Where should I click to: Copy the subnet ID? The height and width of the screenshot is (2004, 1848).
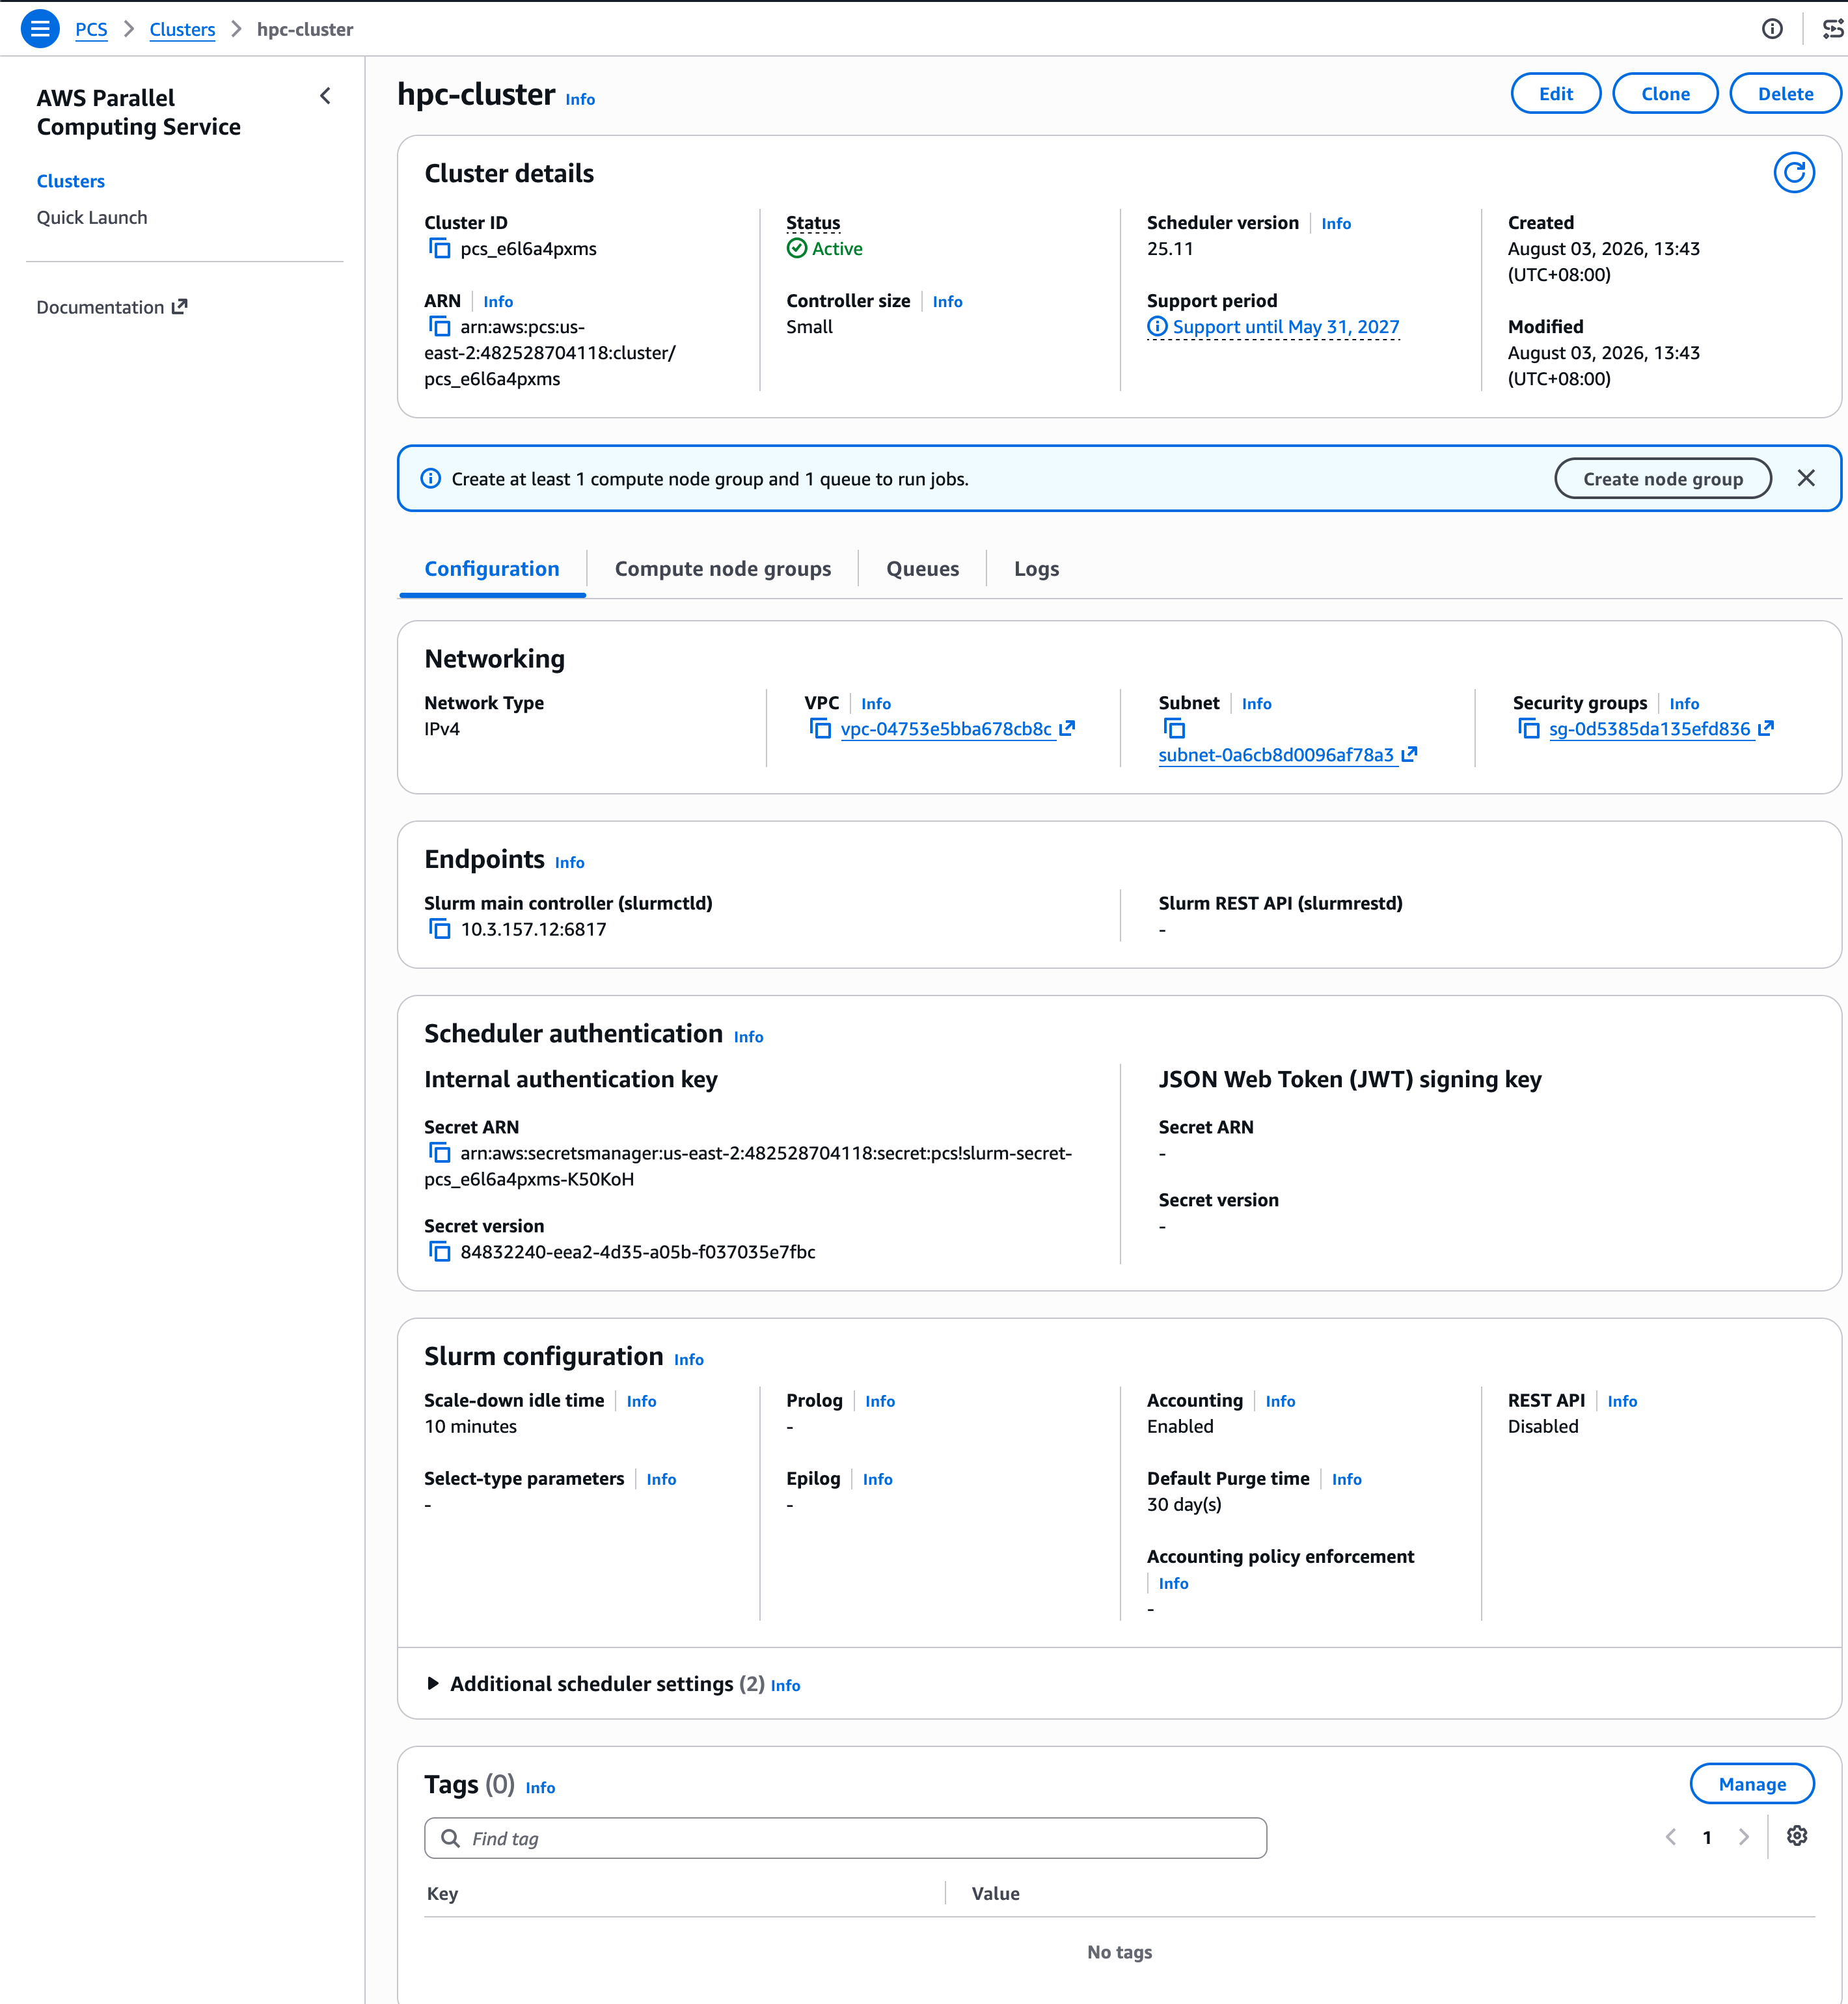(1174, 729)
